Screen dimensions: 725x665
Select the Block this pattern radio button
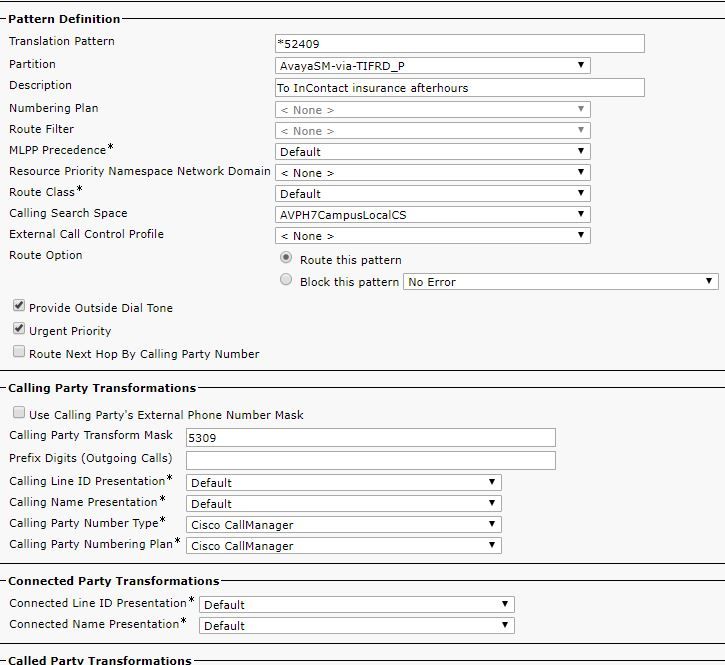286,279
